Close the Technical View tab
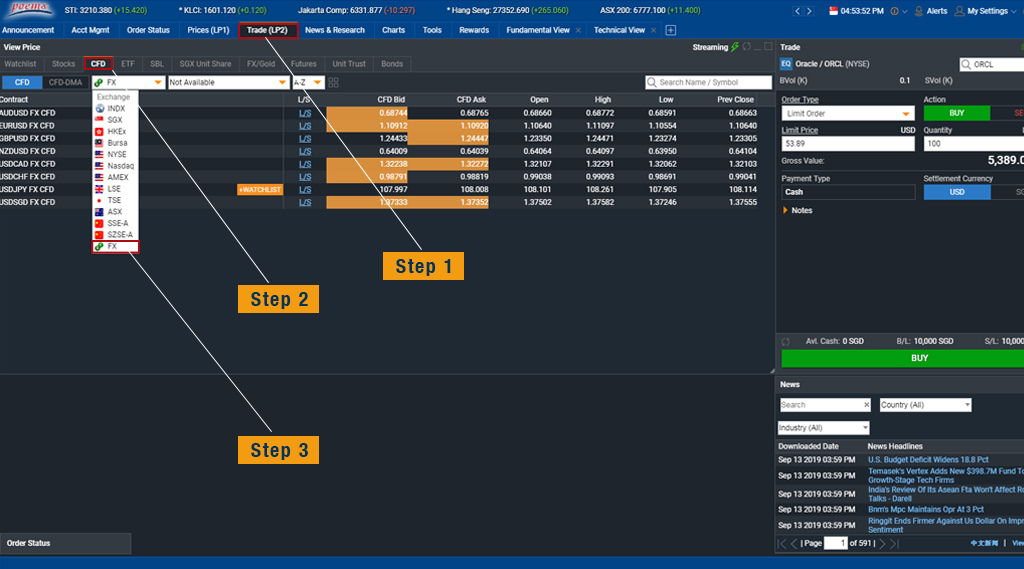Viewport: 1024px width, 569px height. (653, 30)
